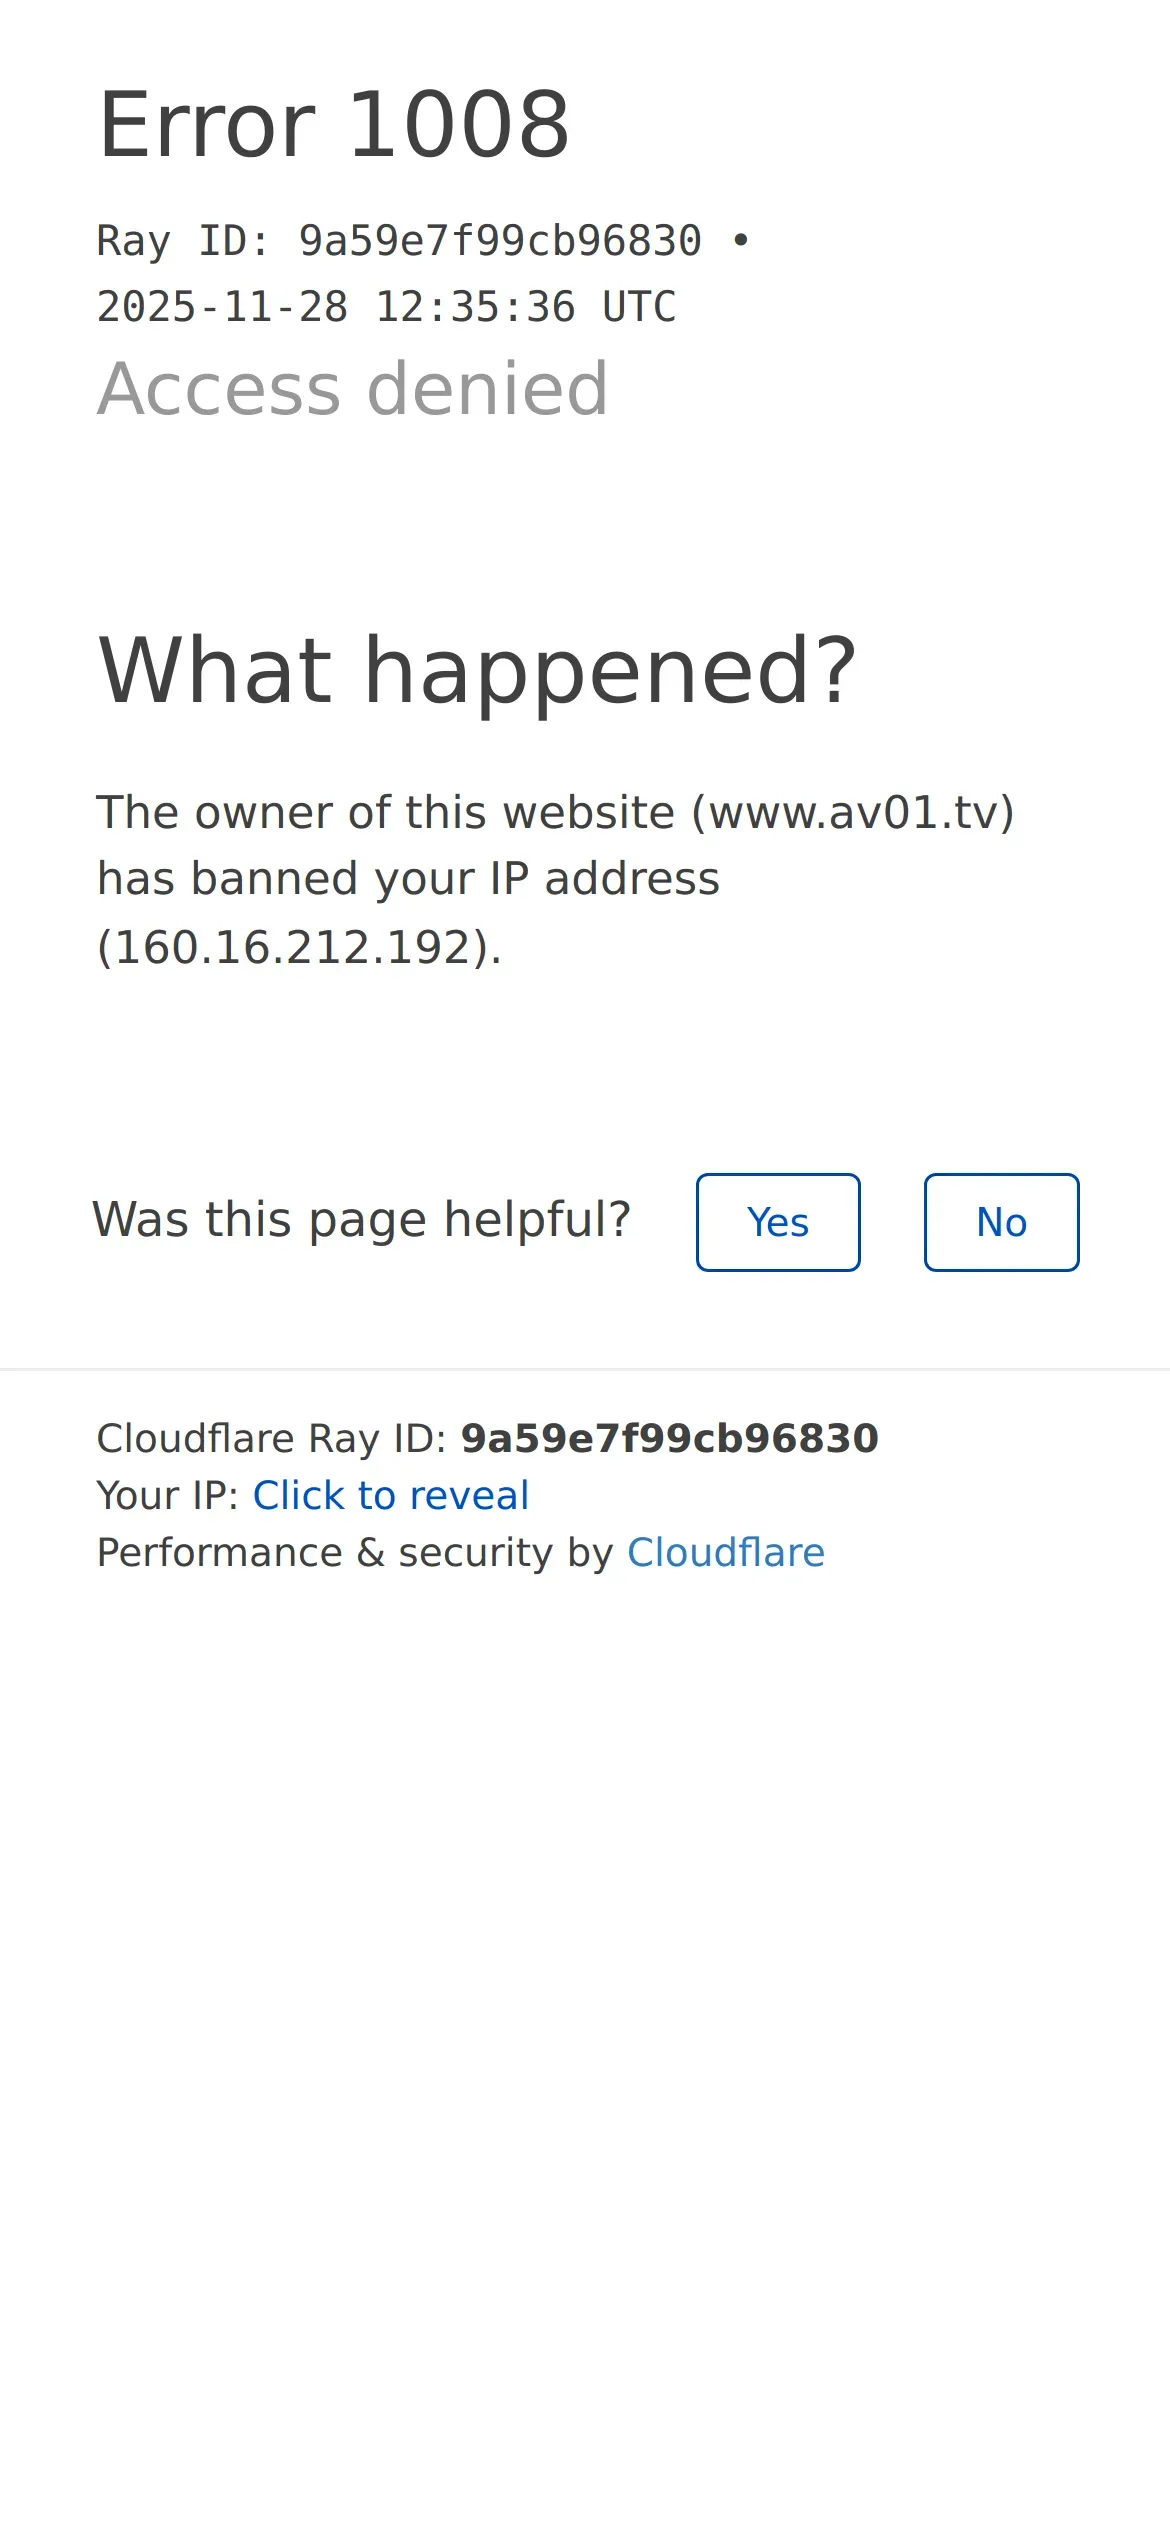Click the Access denied subheading

click(x=352, y=388)
